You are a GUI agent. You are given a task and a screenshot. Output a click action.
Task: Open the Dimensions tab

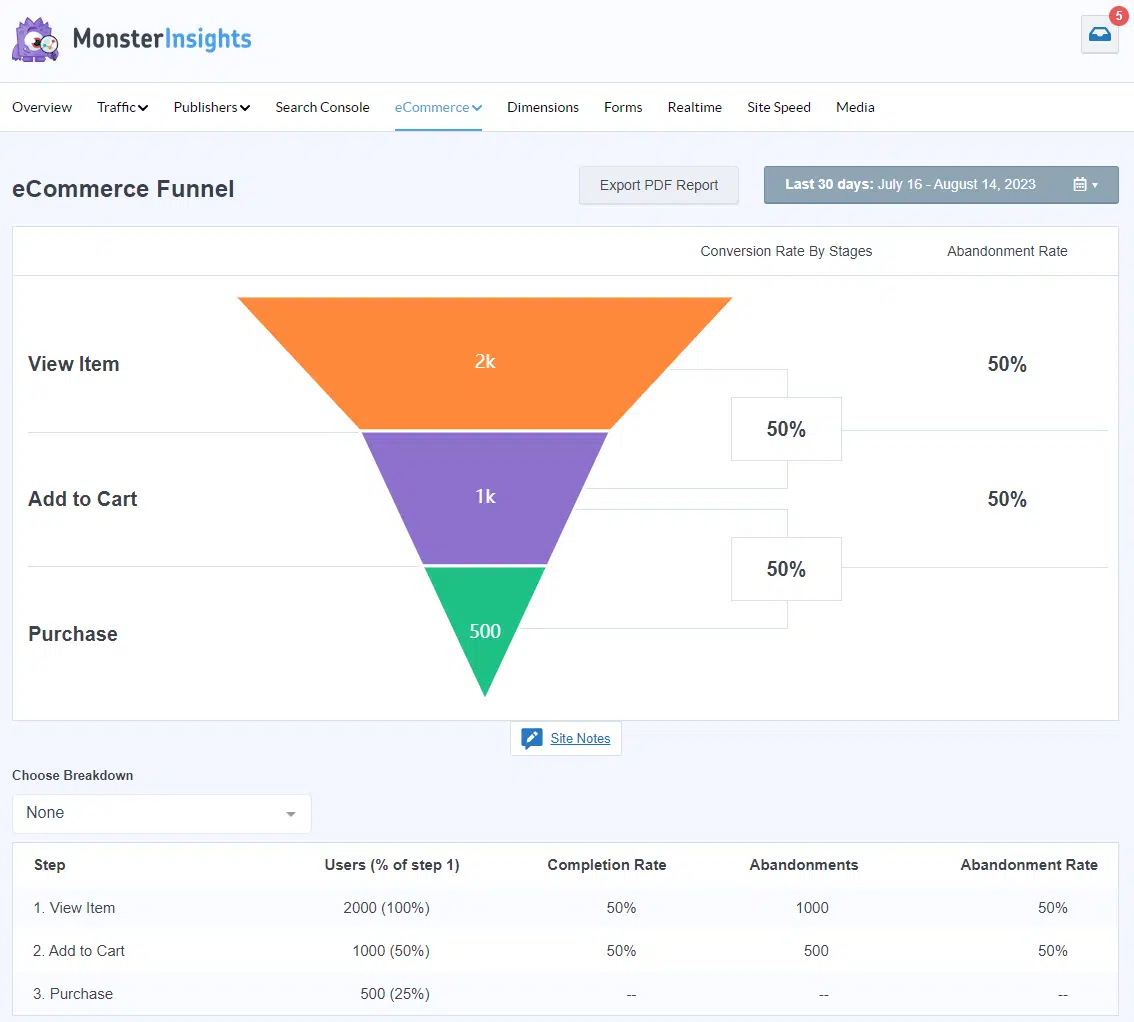click(x=542, y=107)
